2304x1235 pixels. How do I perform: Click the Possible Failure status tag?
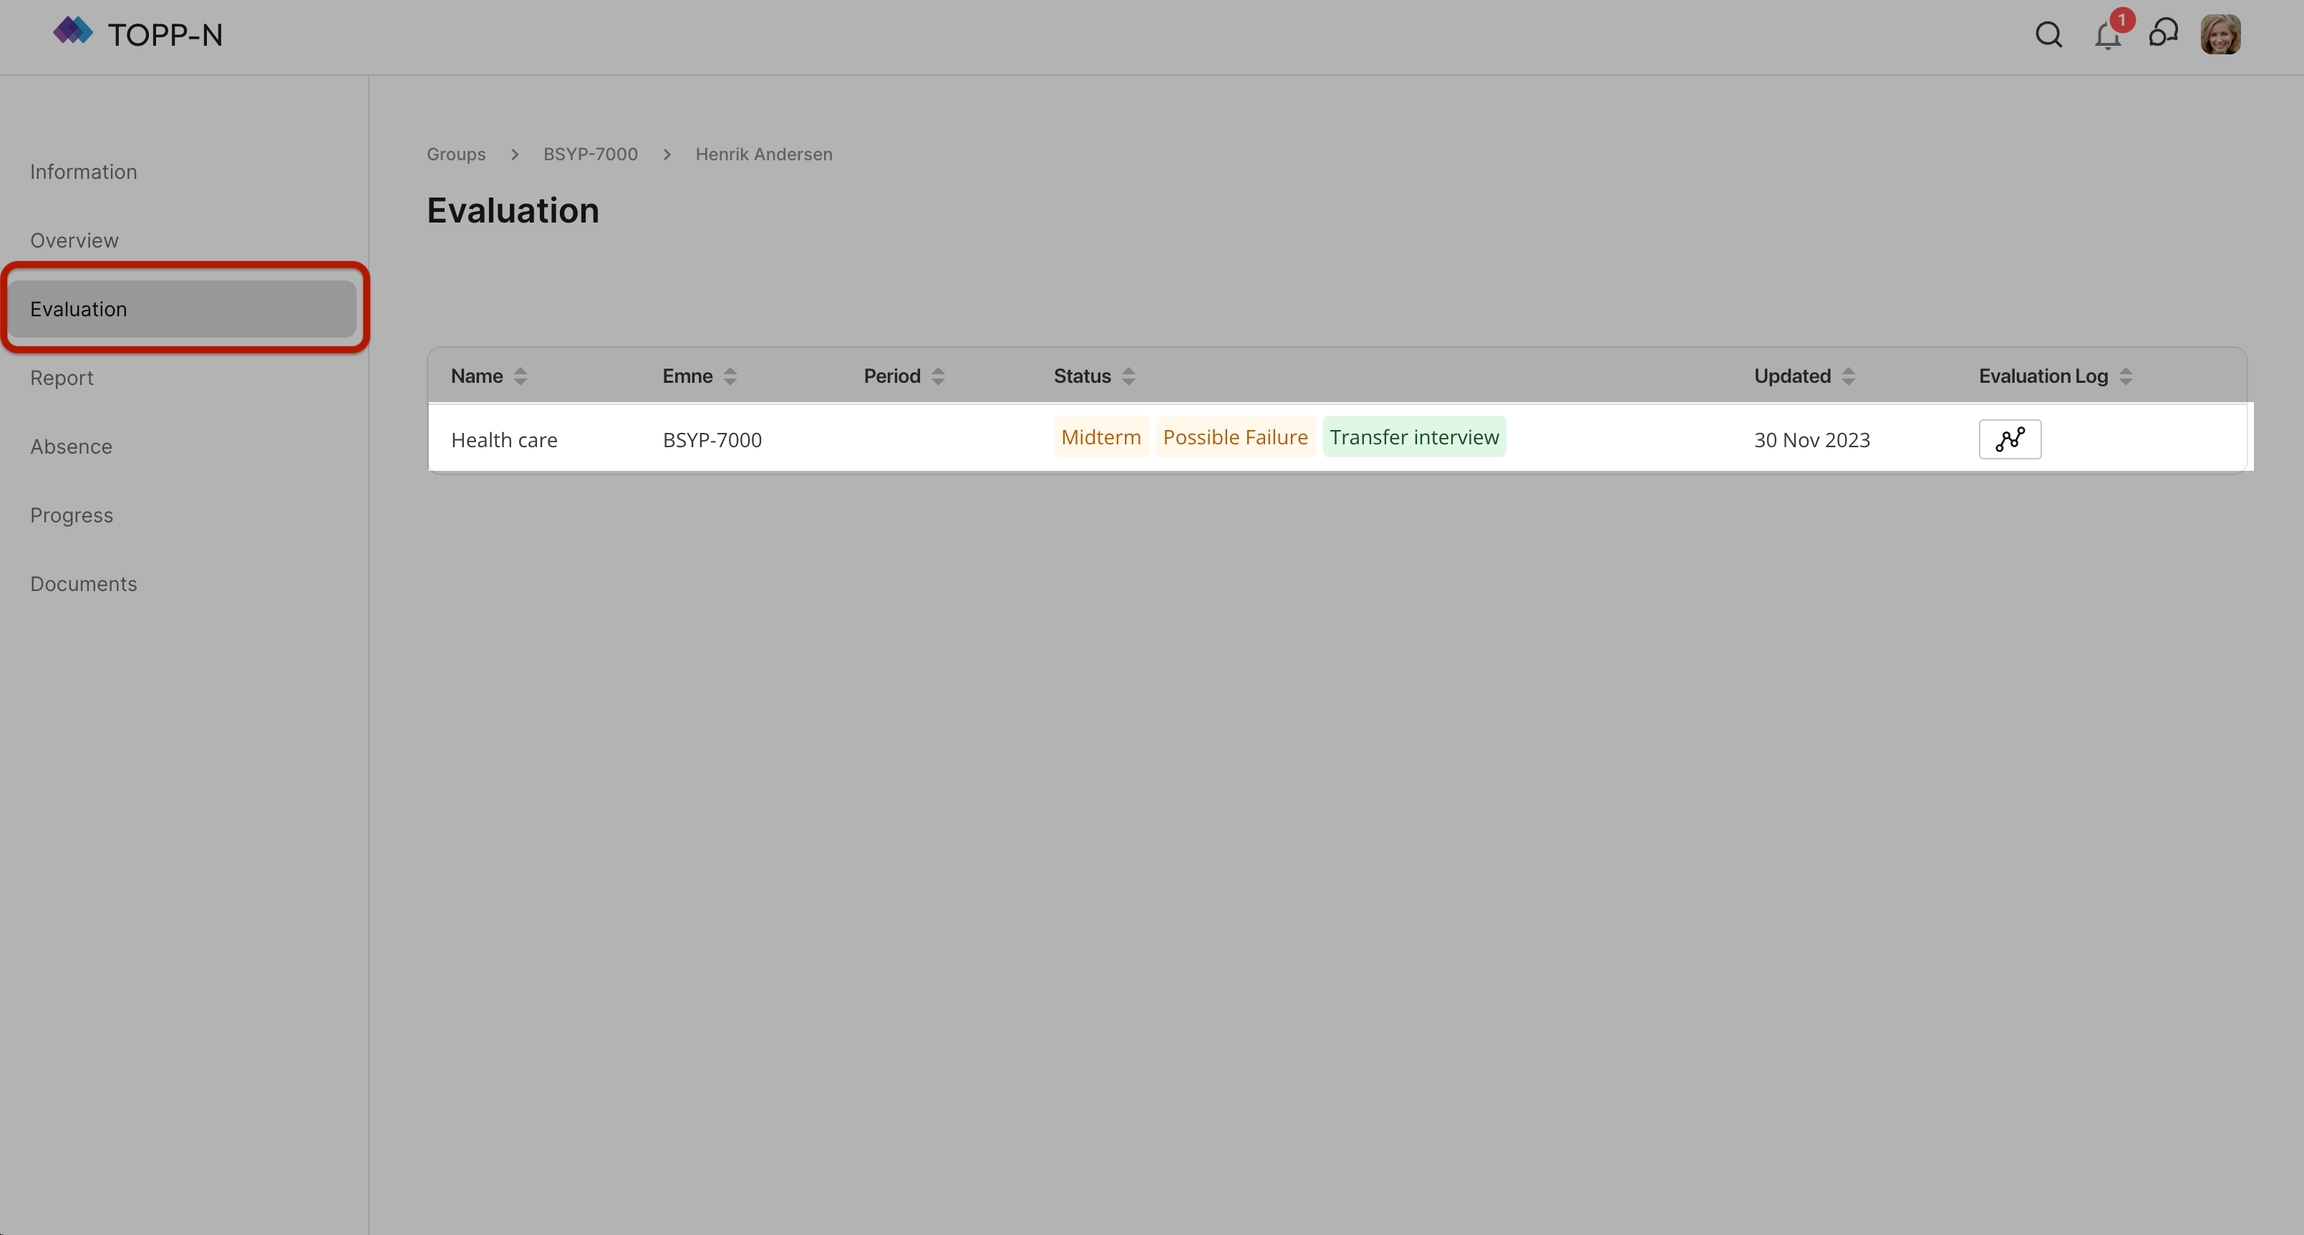1234,437
